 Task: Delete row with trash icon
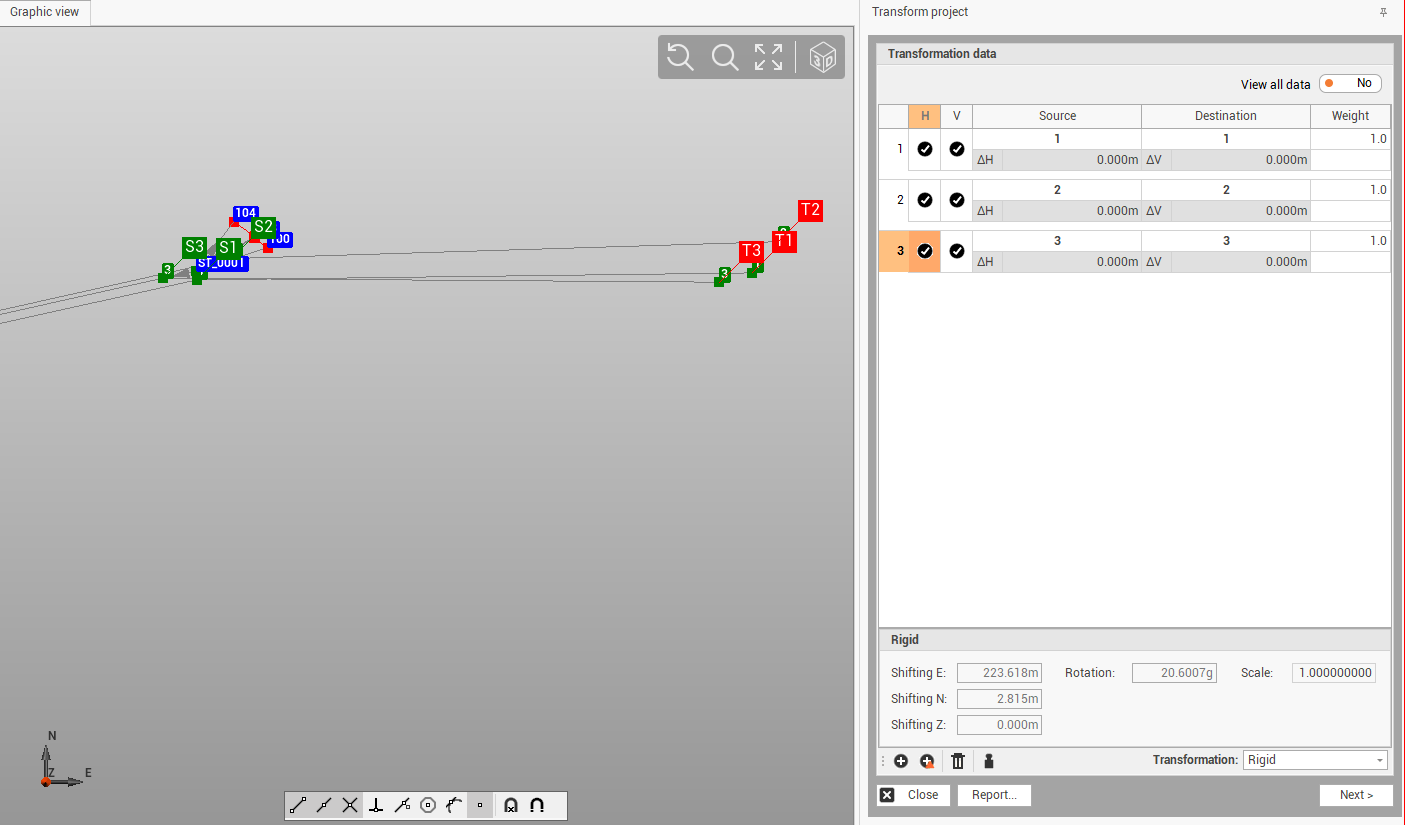(957, 761)
